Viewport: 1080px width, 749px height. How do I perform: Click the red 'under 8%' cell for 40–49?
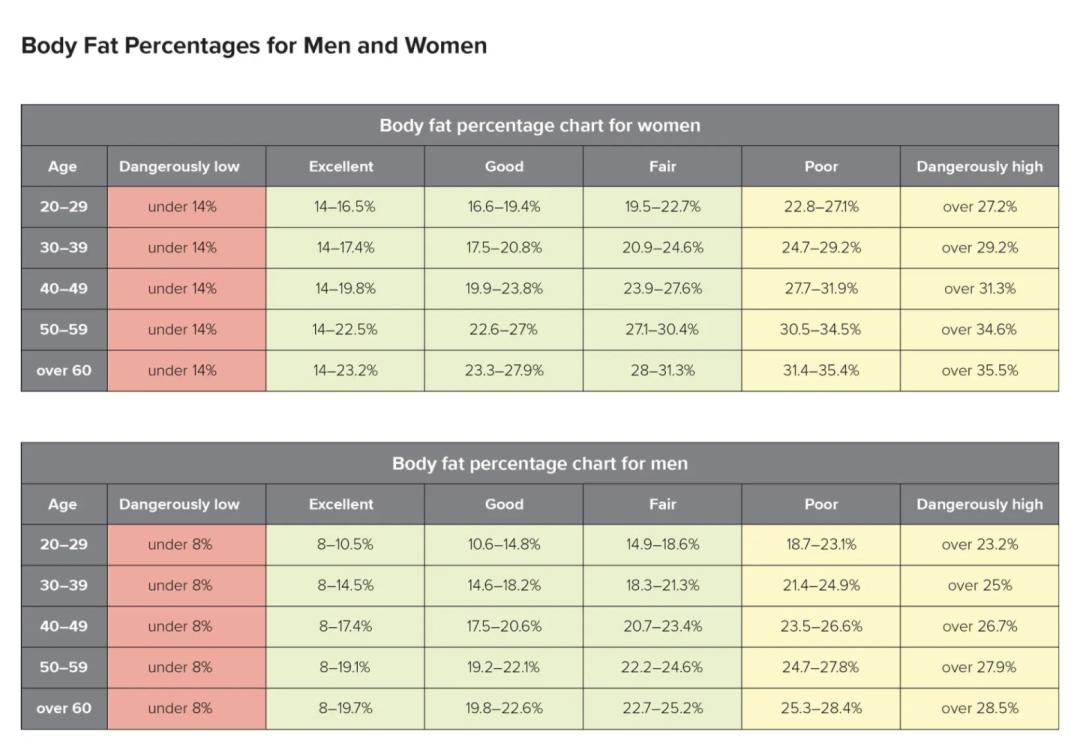pyautogui.click(x=181, y=627)
